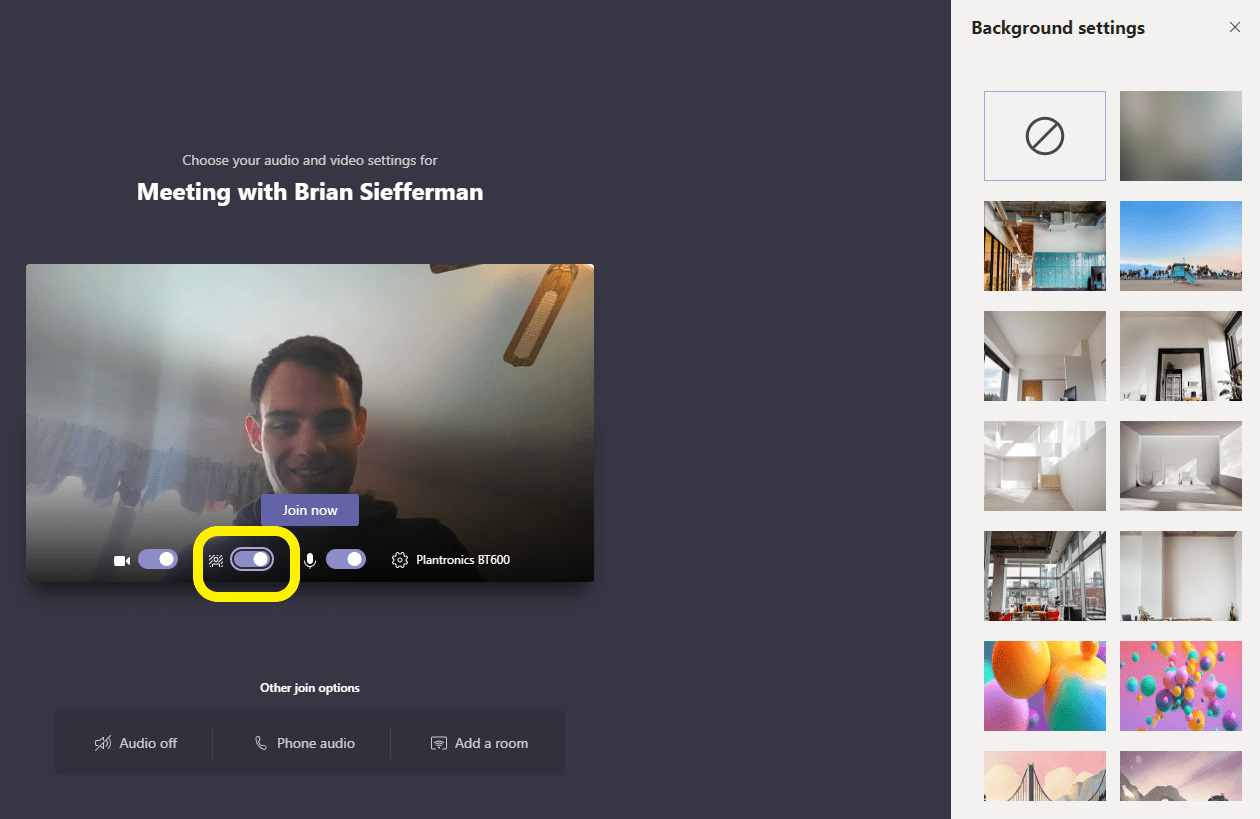Click the Add a room icon
The image size is (1260, 819).
438,743
